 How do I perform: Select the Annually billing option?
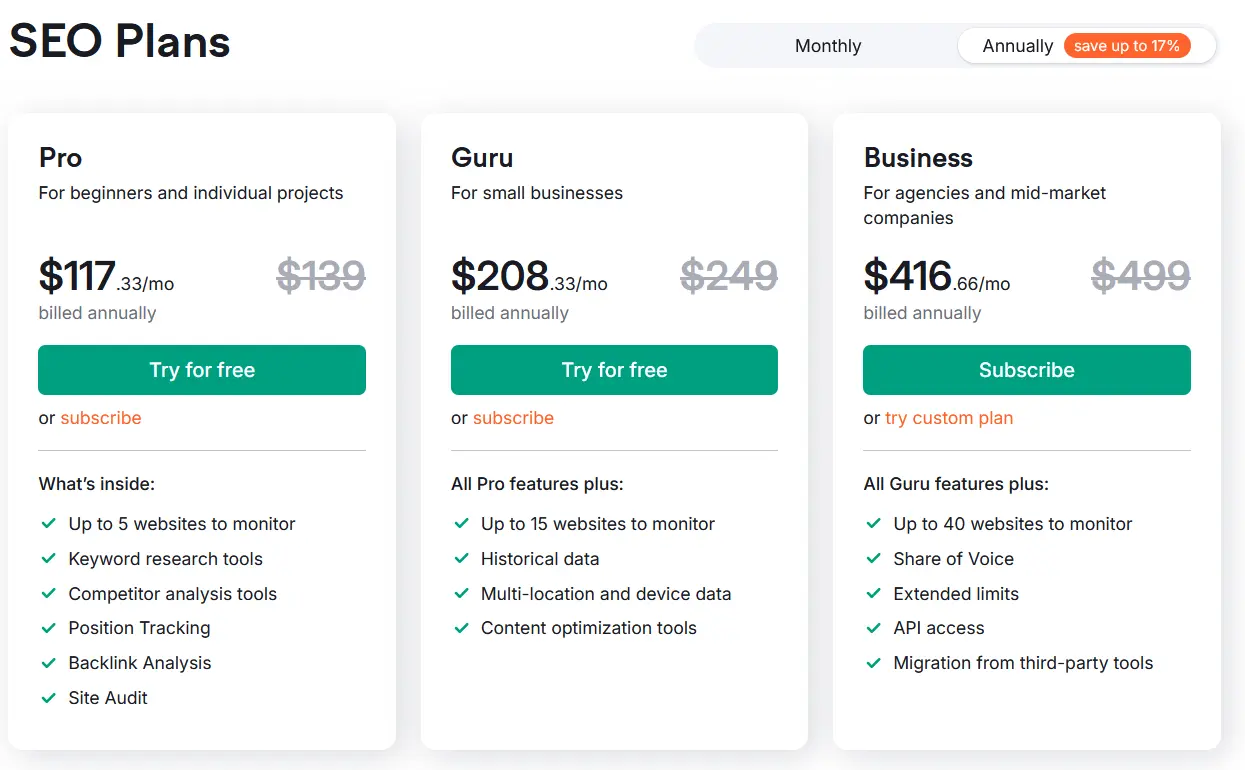1017,46
